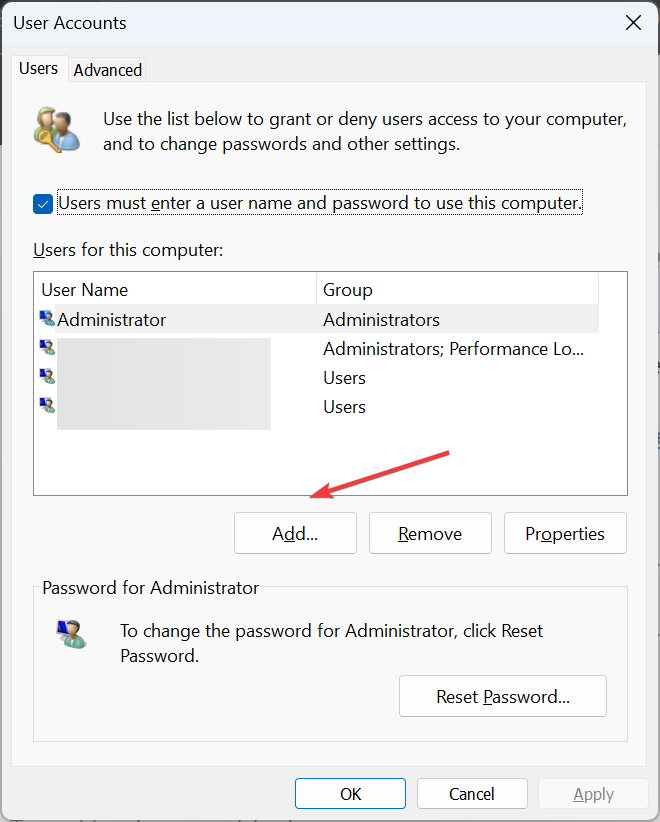Open Properties for the selected user

click(565, 533)
